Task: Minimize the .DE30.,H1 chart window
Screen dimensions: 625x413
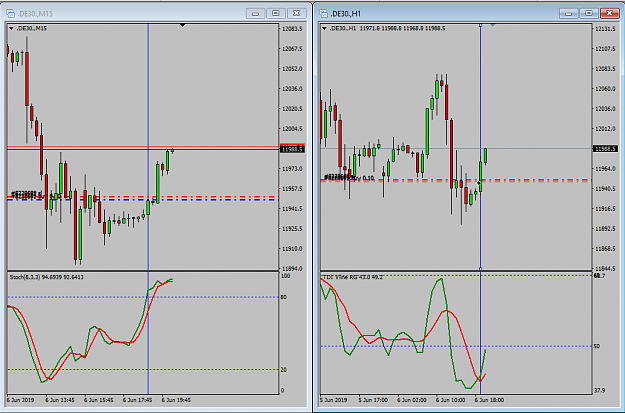Action: tap(568, 14)
